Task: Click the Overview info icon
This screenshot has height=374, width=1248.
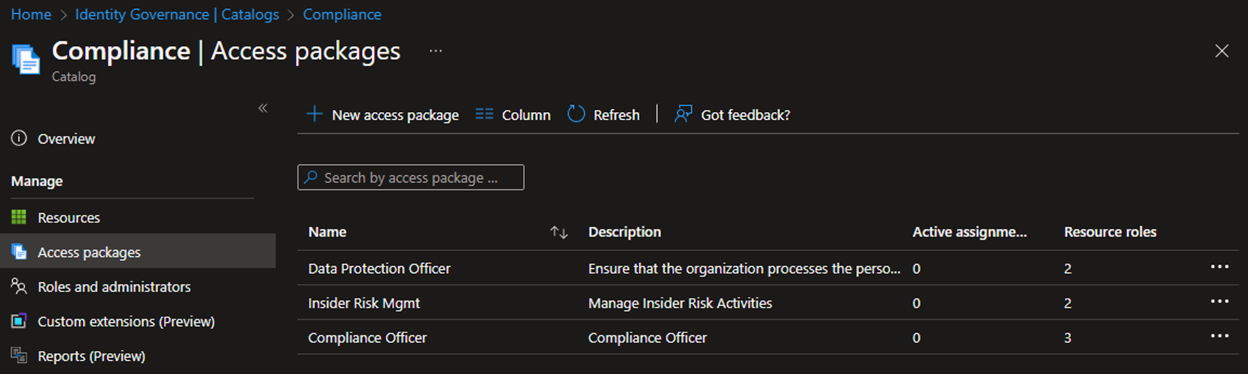Action: [18, 139]
